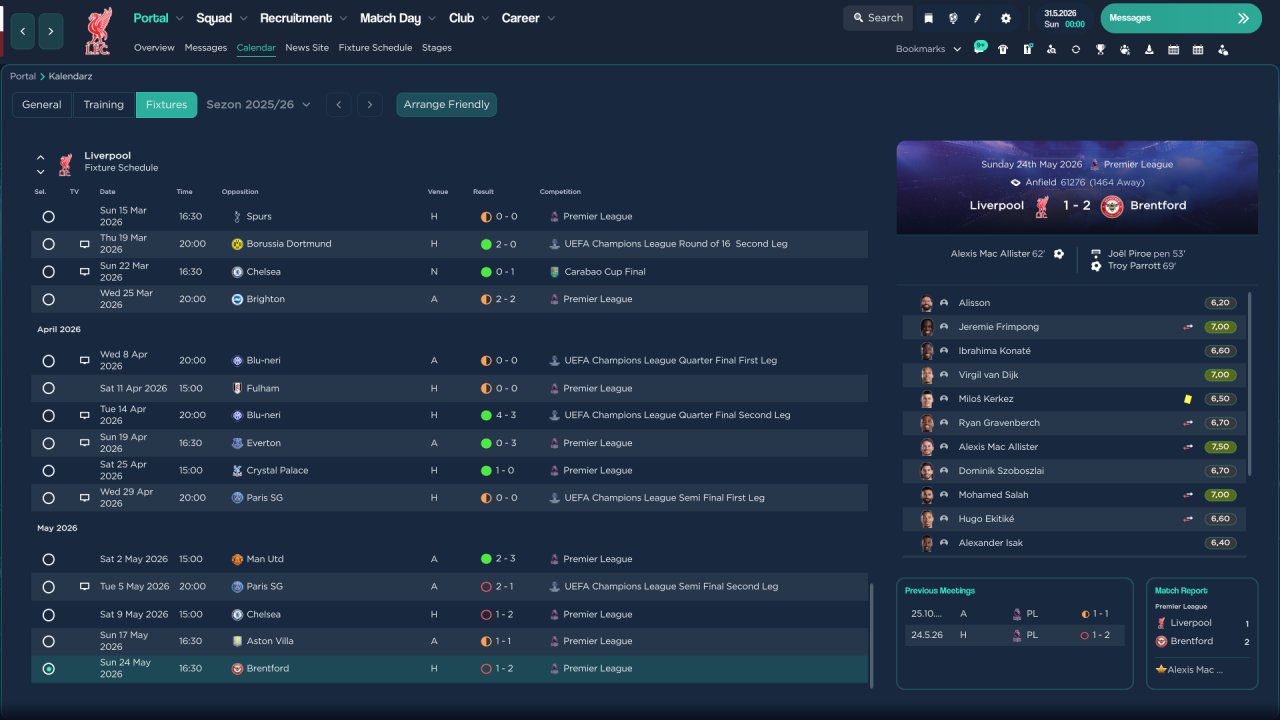The height and width of the screenshot is (720, 1280).
Task: Select the Aston Villa fixture radio button
Action: click(48, 641)
